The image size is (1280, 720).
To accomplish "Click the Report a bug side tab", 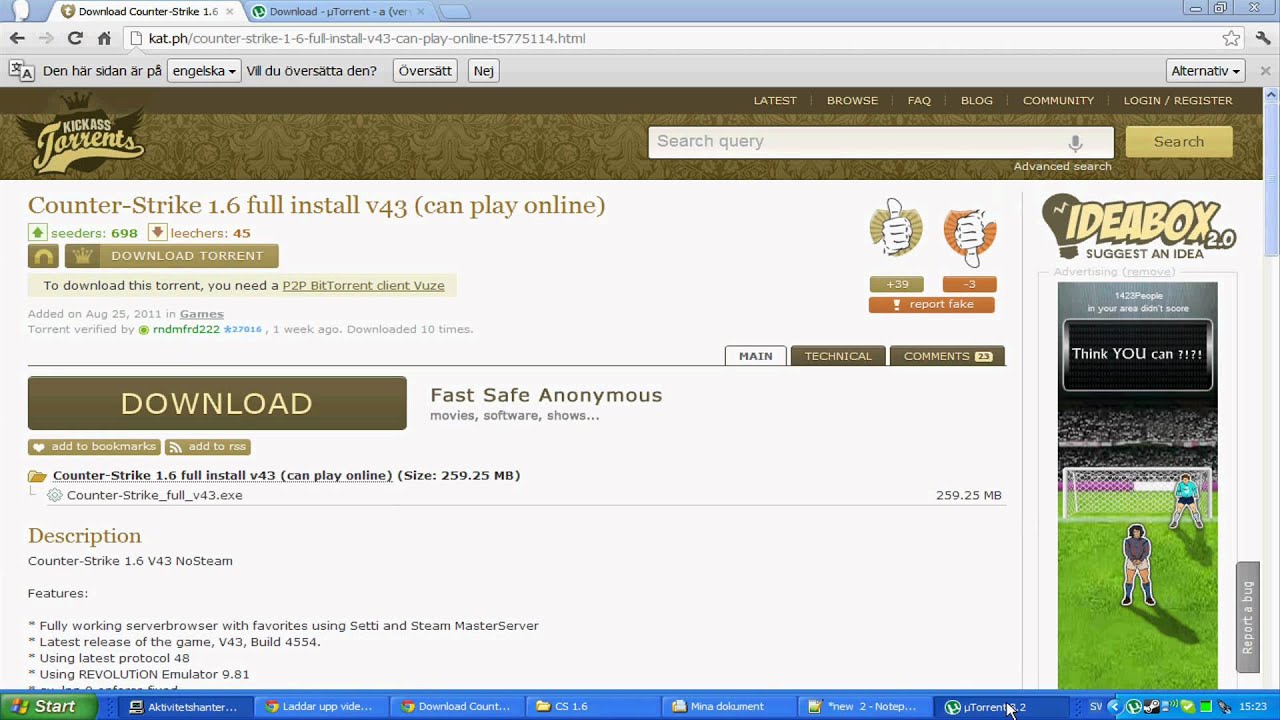I will click(x=1248, y=617).
